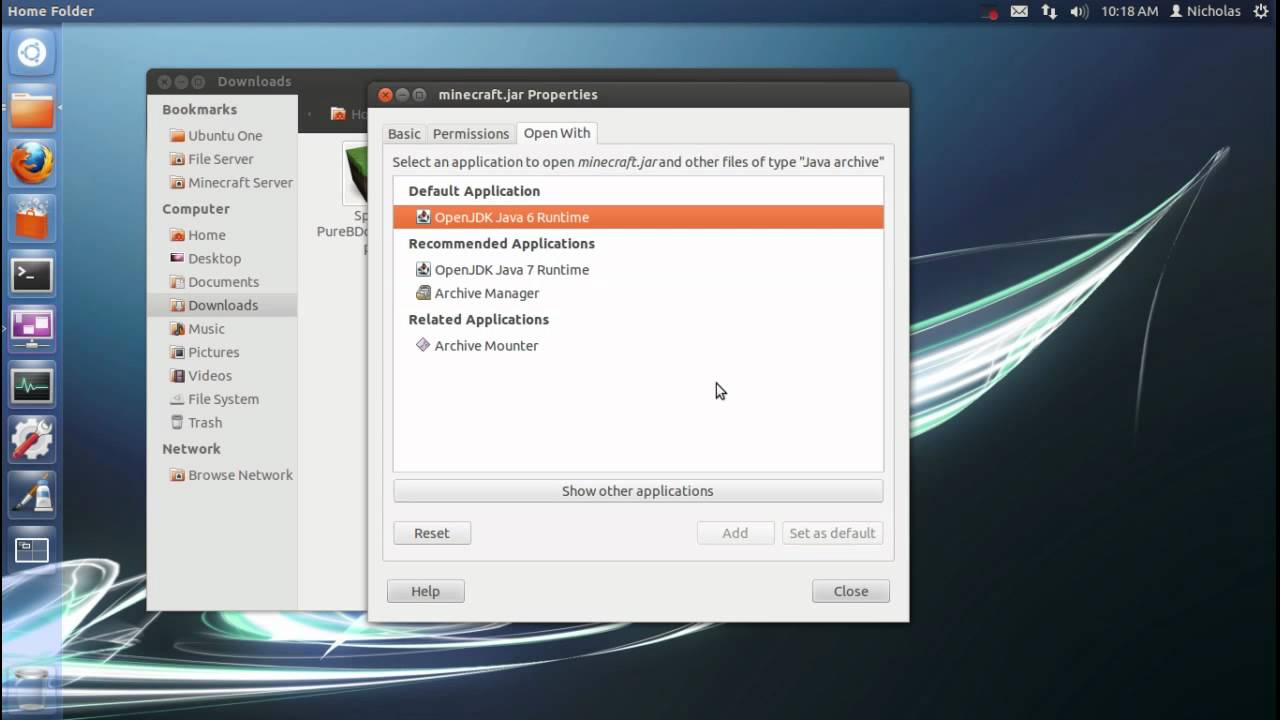Screen dimensions: 1280x720
Task: Open the Nicholas user menu
Action: 1205,11
